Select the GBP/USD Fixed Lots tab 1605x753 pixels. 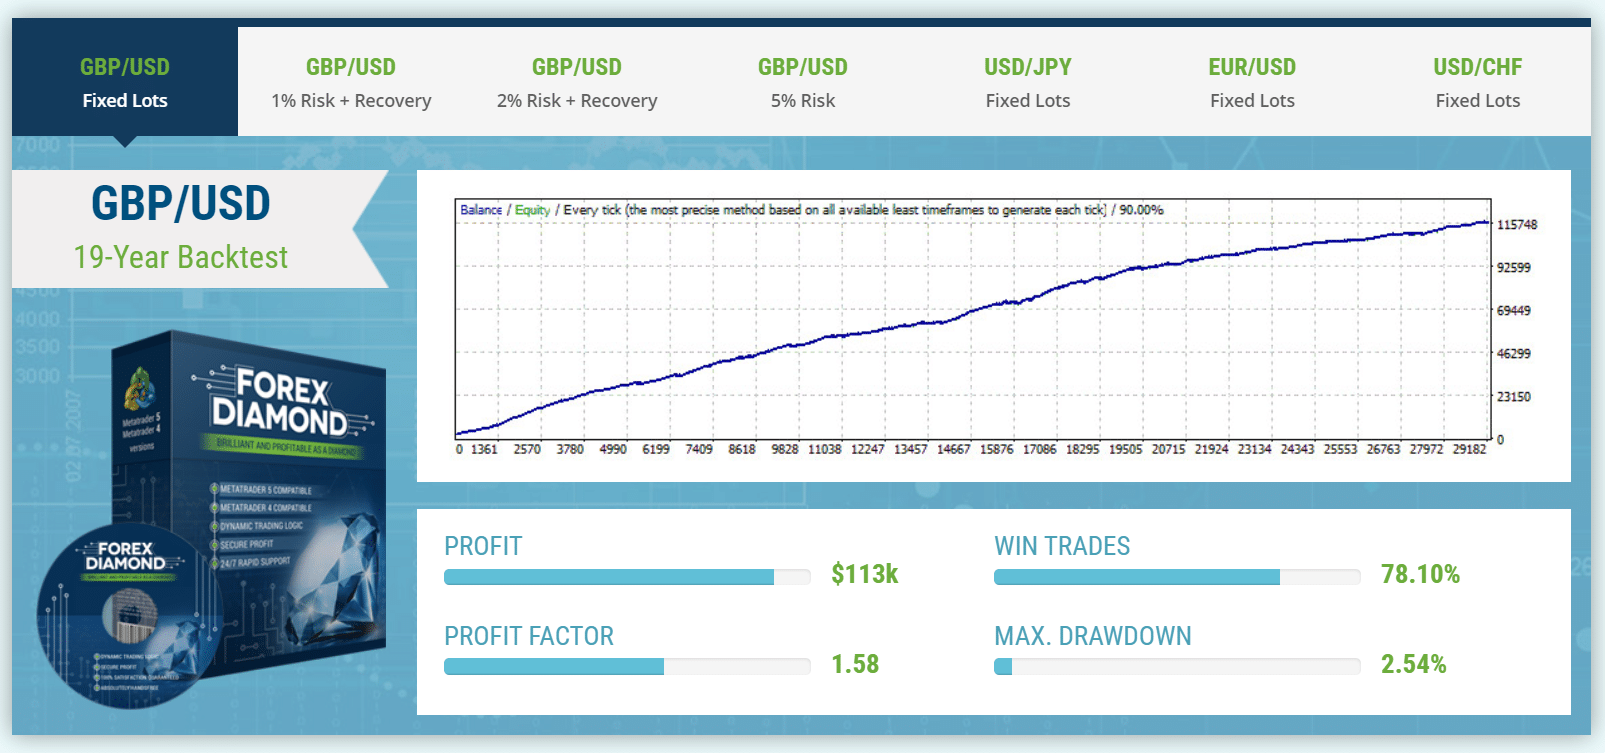pos(125,82)
